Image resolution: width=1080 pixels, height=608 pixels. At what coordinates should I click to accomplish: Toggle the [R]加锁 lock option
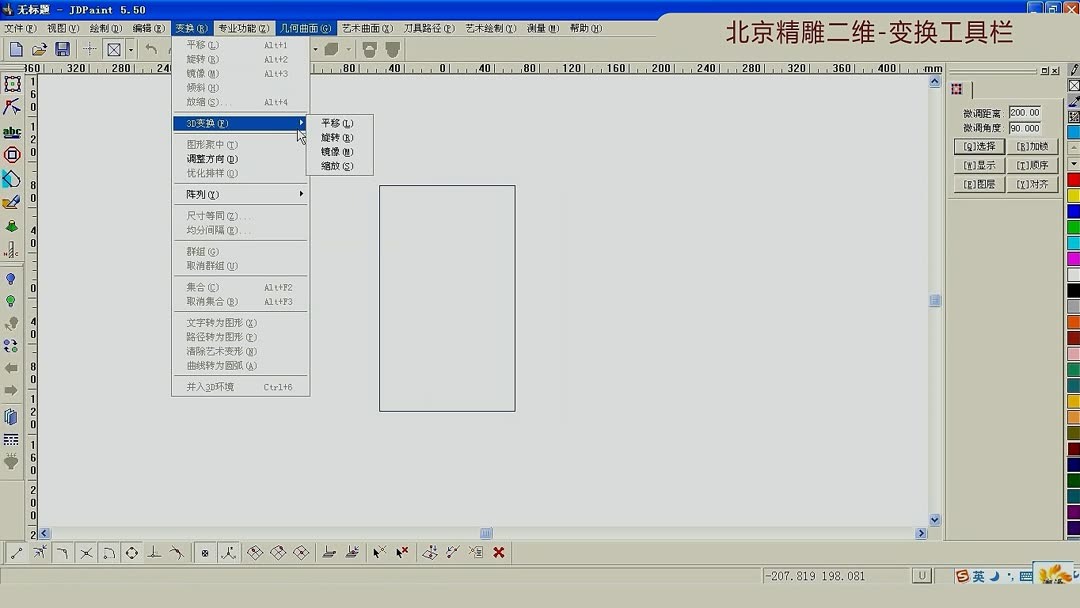(1031, 145)
